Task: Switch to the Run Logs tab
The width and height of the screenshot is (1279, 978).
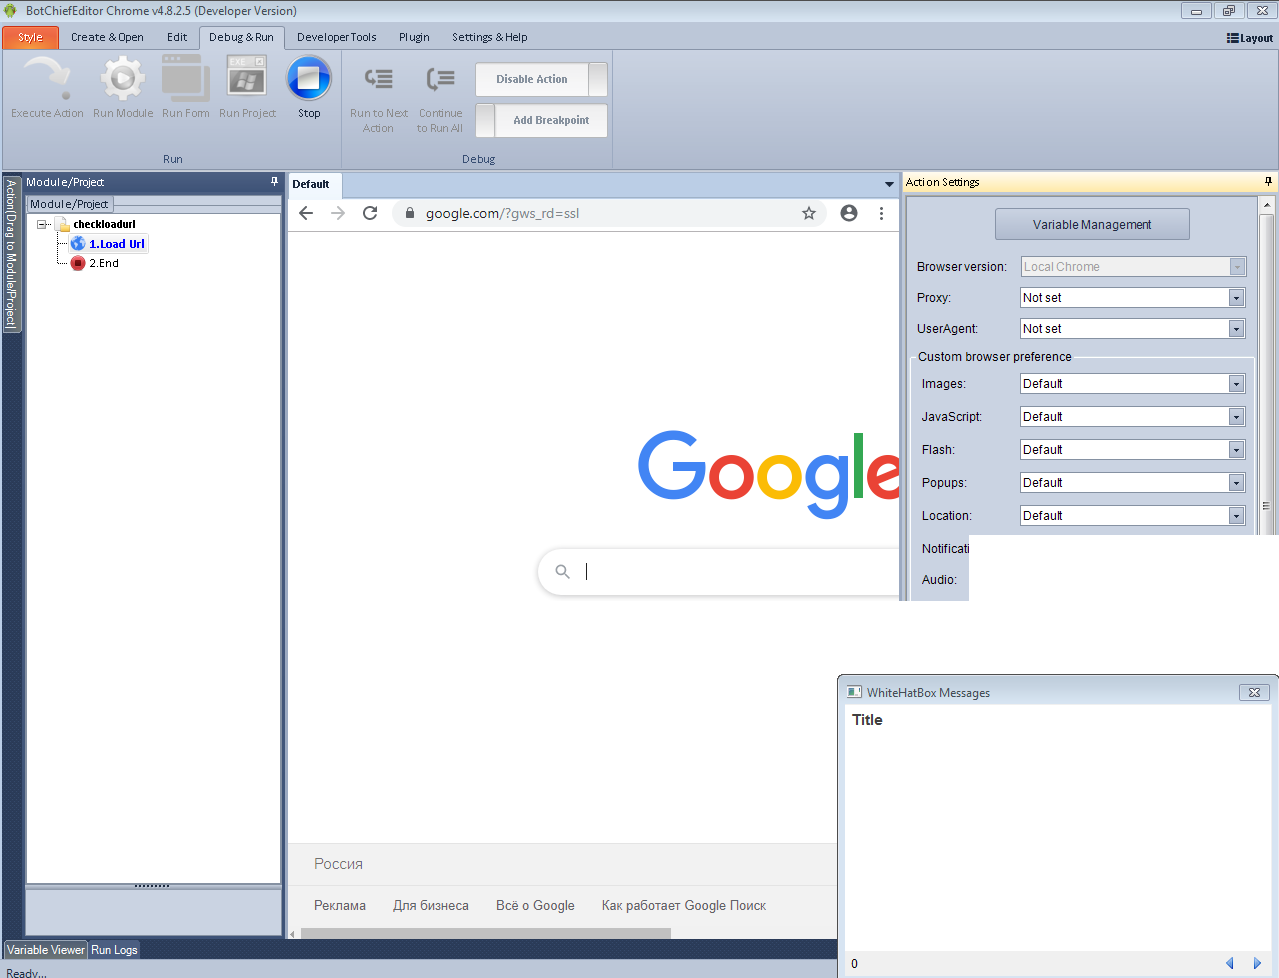Action: click(114, 950)
